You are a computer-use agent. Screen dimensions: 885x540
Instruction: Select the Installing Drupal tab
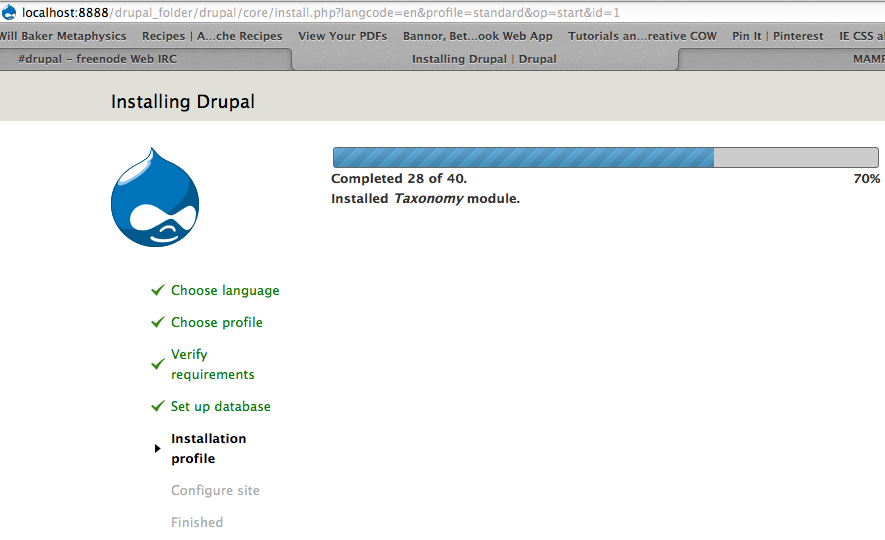pos(484,59)
